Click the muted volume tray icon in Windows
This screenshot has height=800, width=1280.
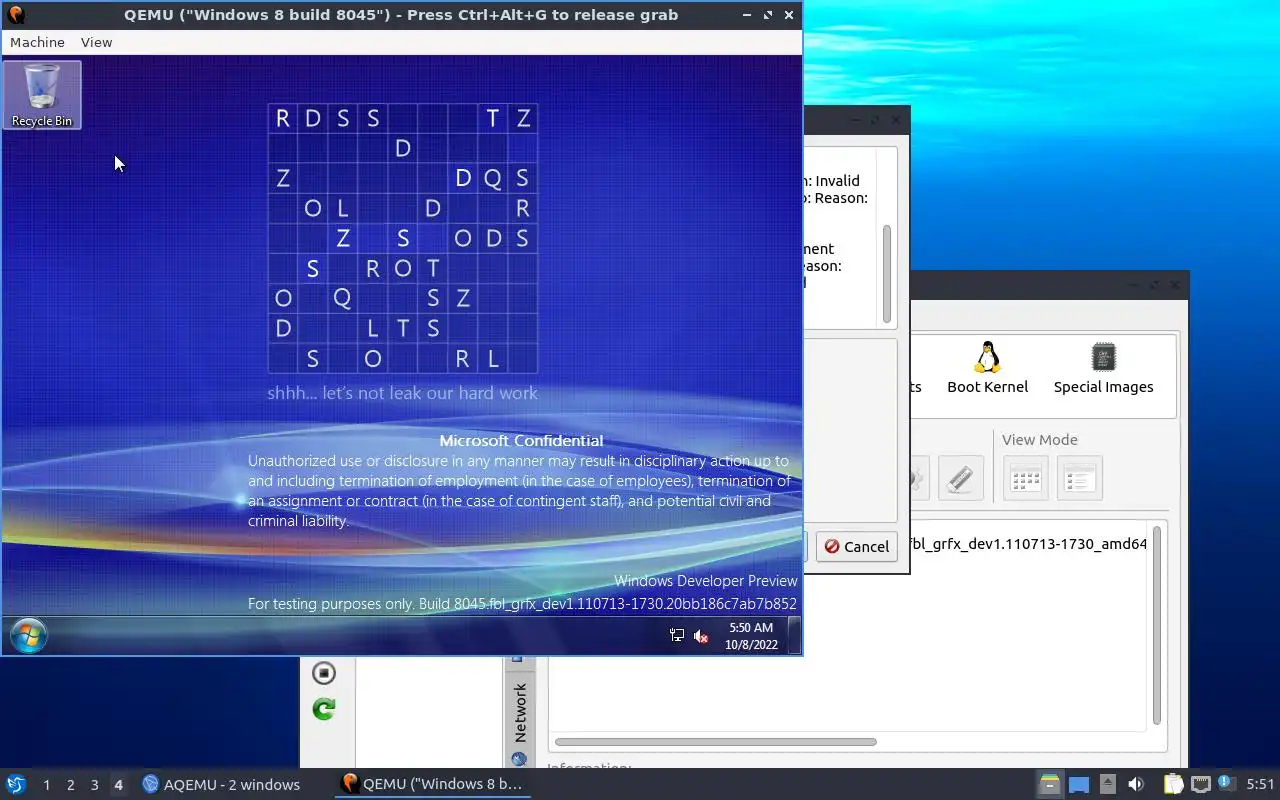701,636
